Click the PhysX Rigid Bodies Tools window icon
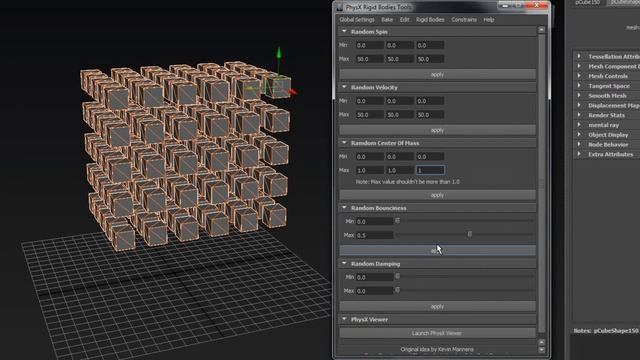This screenshot has height=360, width=640. pyautogui.click(x=340, y=7)
